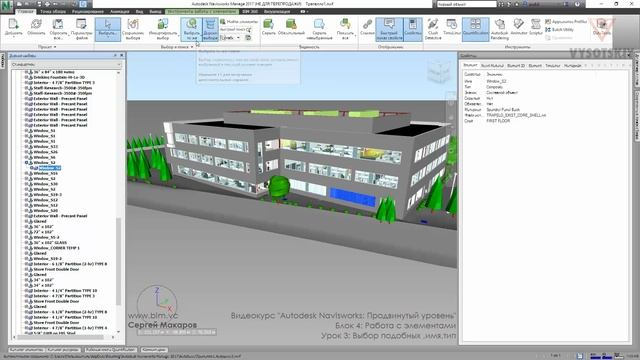Open Рабочая книга Quantification bottom tab

pos(110,350)
